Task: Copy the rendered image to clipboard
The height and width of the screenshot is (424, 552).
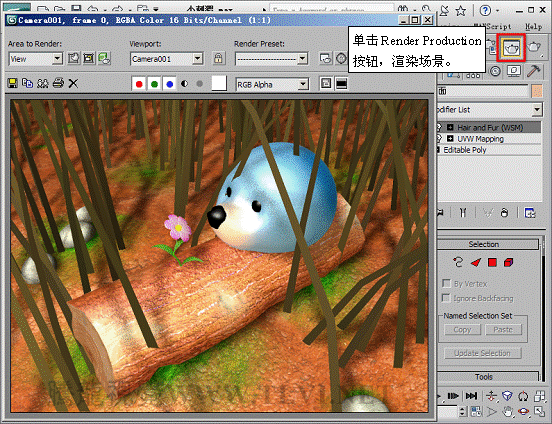Action: point(27,83)
